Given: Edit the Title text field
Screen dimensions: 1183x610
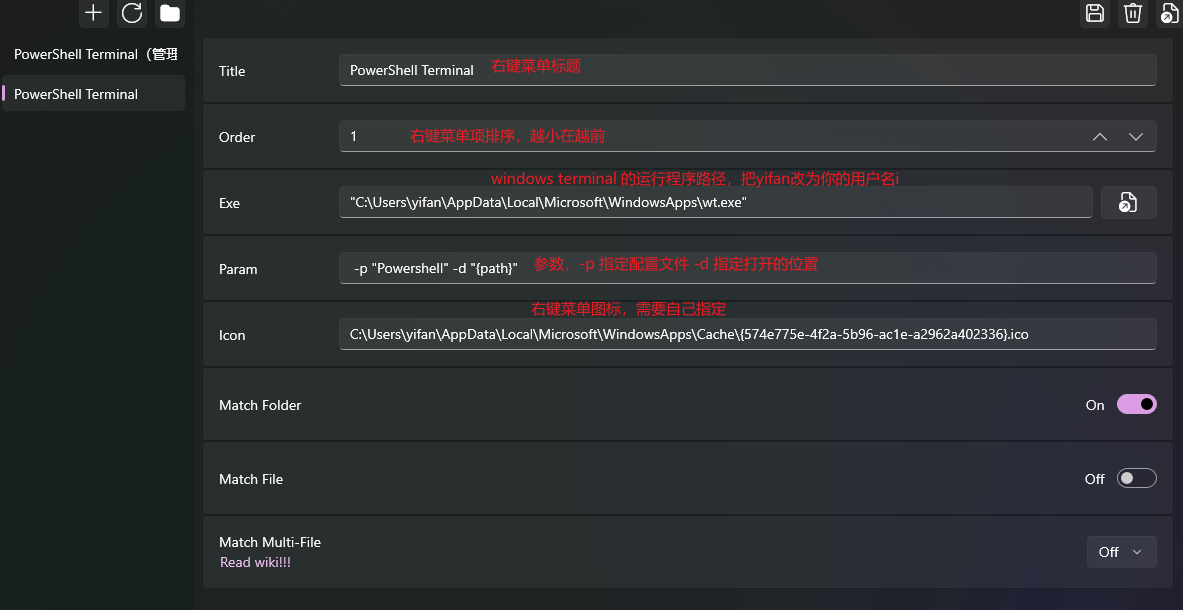Looking at the screenshot, I should [x=748, y=70].
